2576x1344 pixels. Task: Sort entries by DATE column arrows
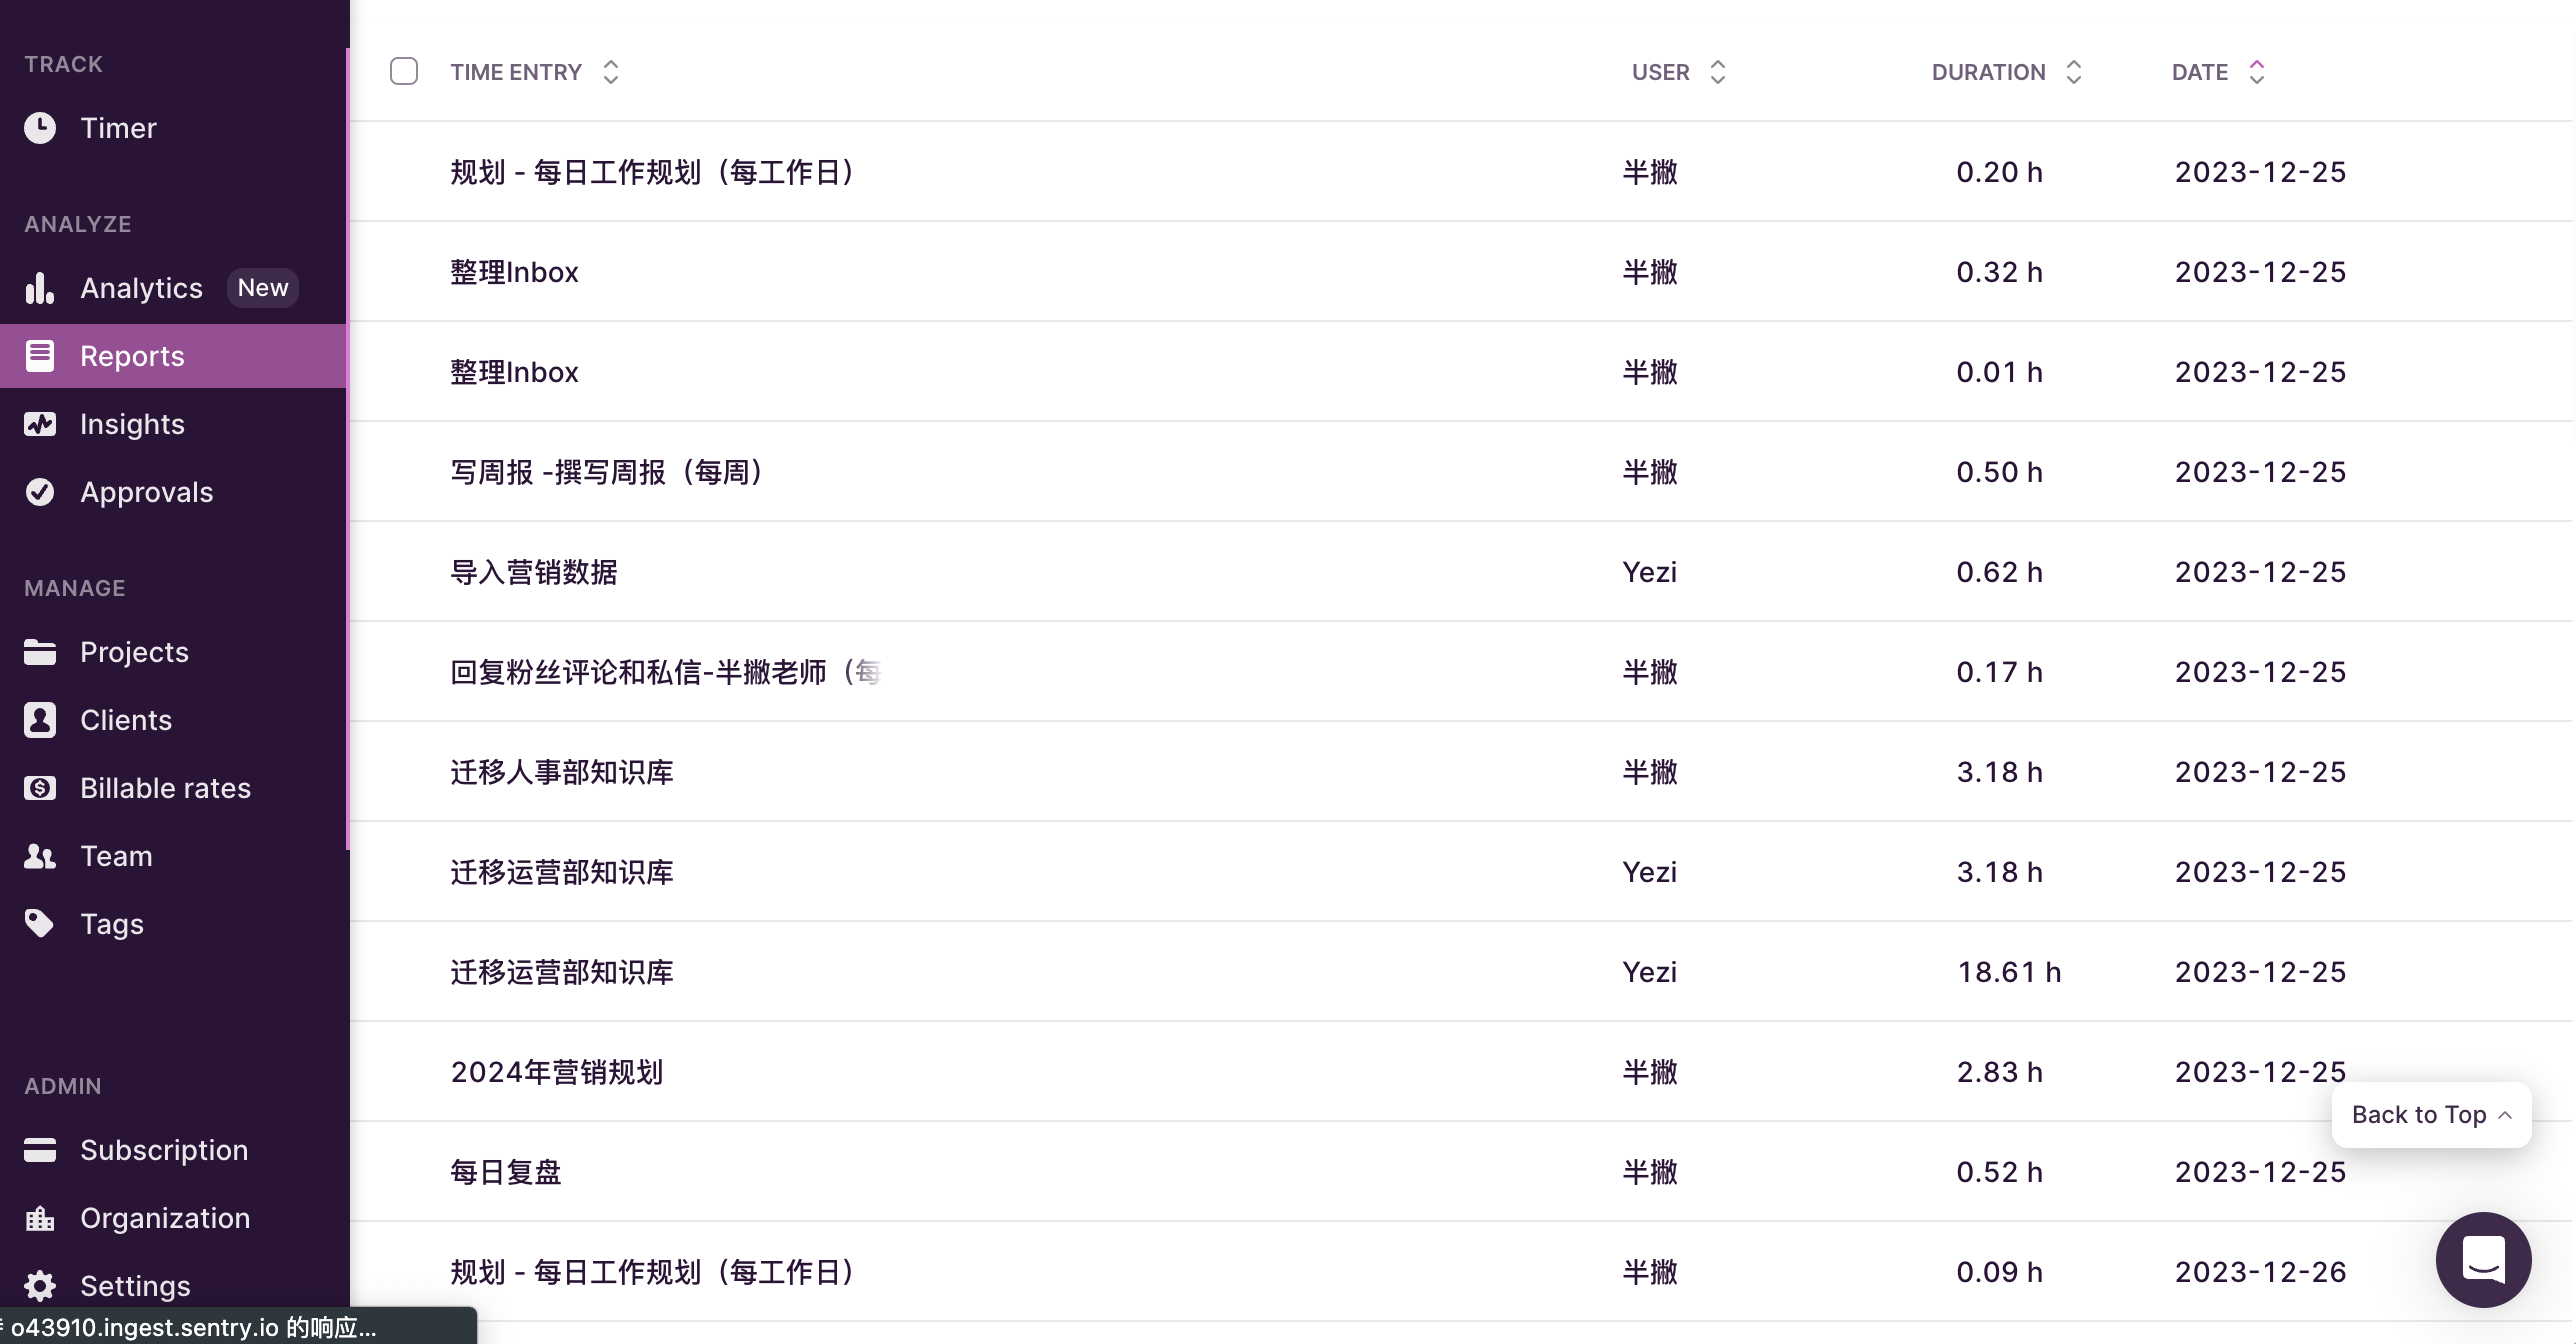[x=2257, y=72]
